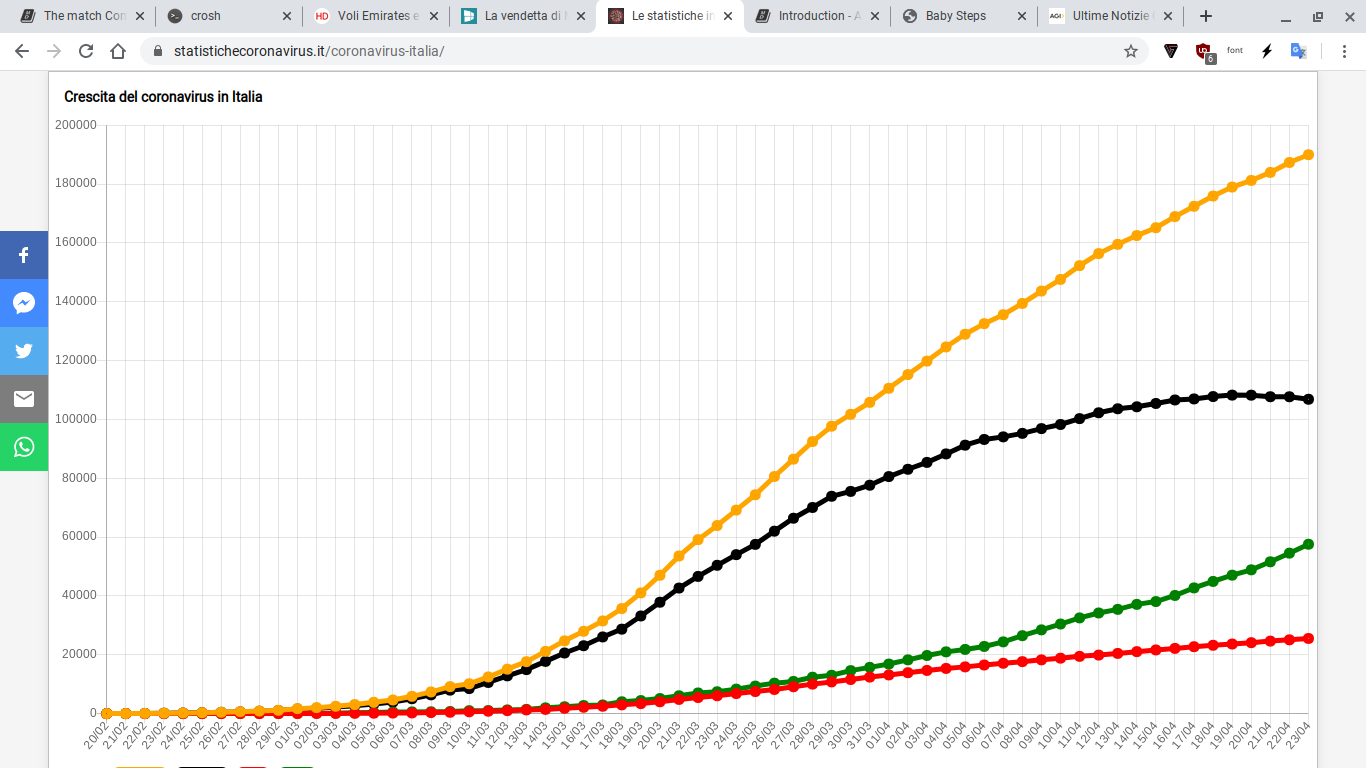The width and height of the screenshot is (1366, 768).
Task: Switch to the crosh tab
Action: 229,16
